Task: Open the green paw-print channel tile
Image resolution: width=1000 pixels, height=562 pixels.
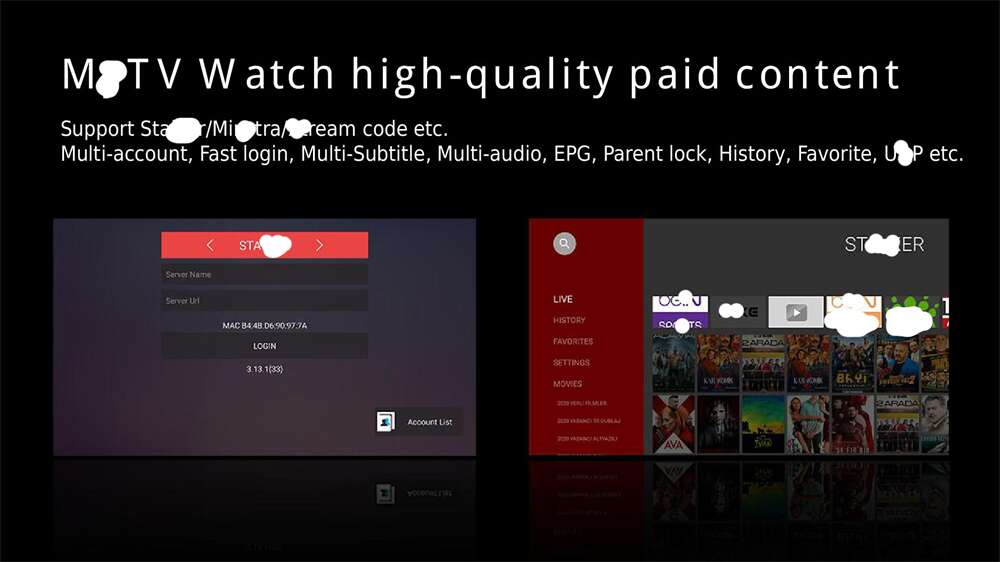Action: [913, 312]
